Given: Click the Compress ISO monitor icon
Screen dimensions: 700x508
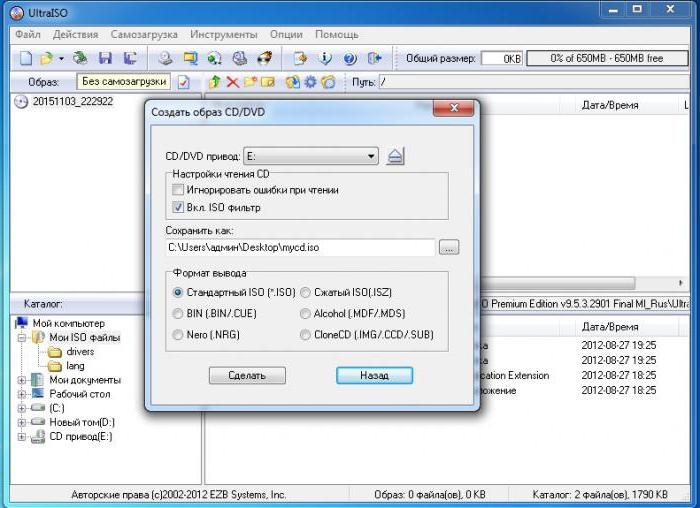Looking at the screenshot, I should pos(191,58).
